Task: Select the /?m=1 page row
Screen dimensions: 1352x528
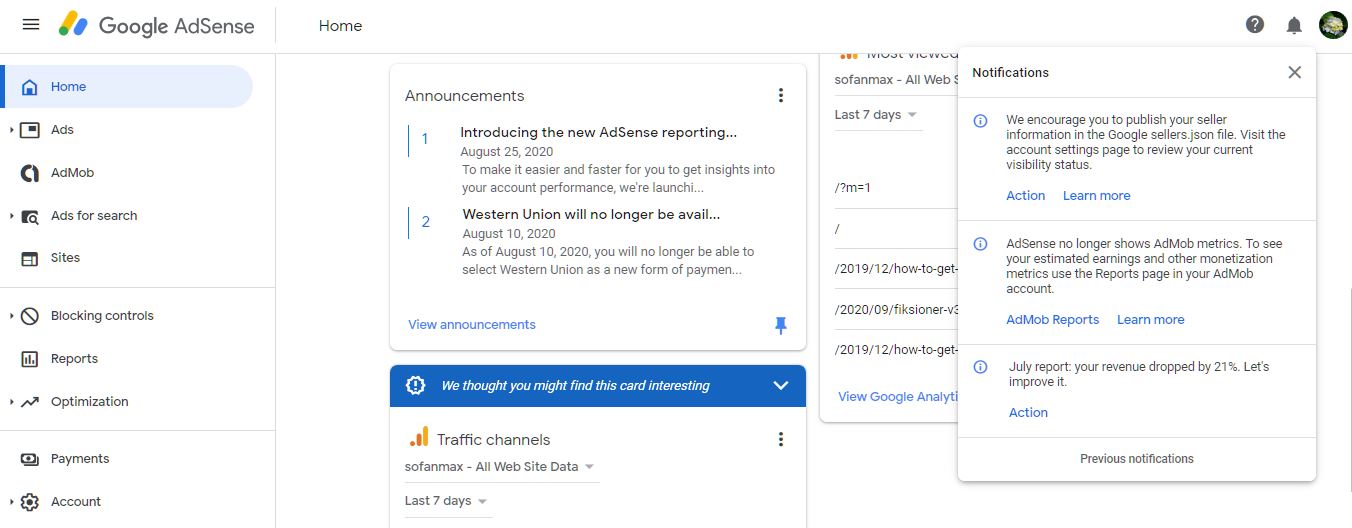Action: click(x=896, y=188)
